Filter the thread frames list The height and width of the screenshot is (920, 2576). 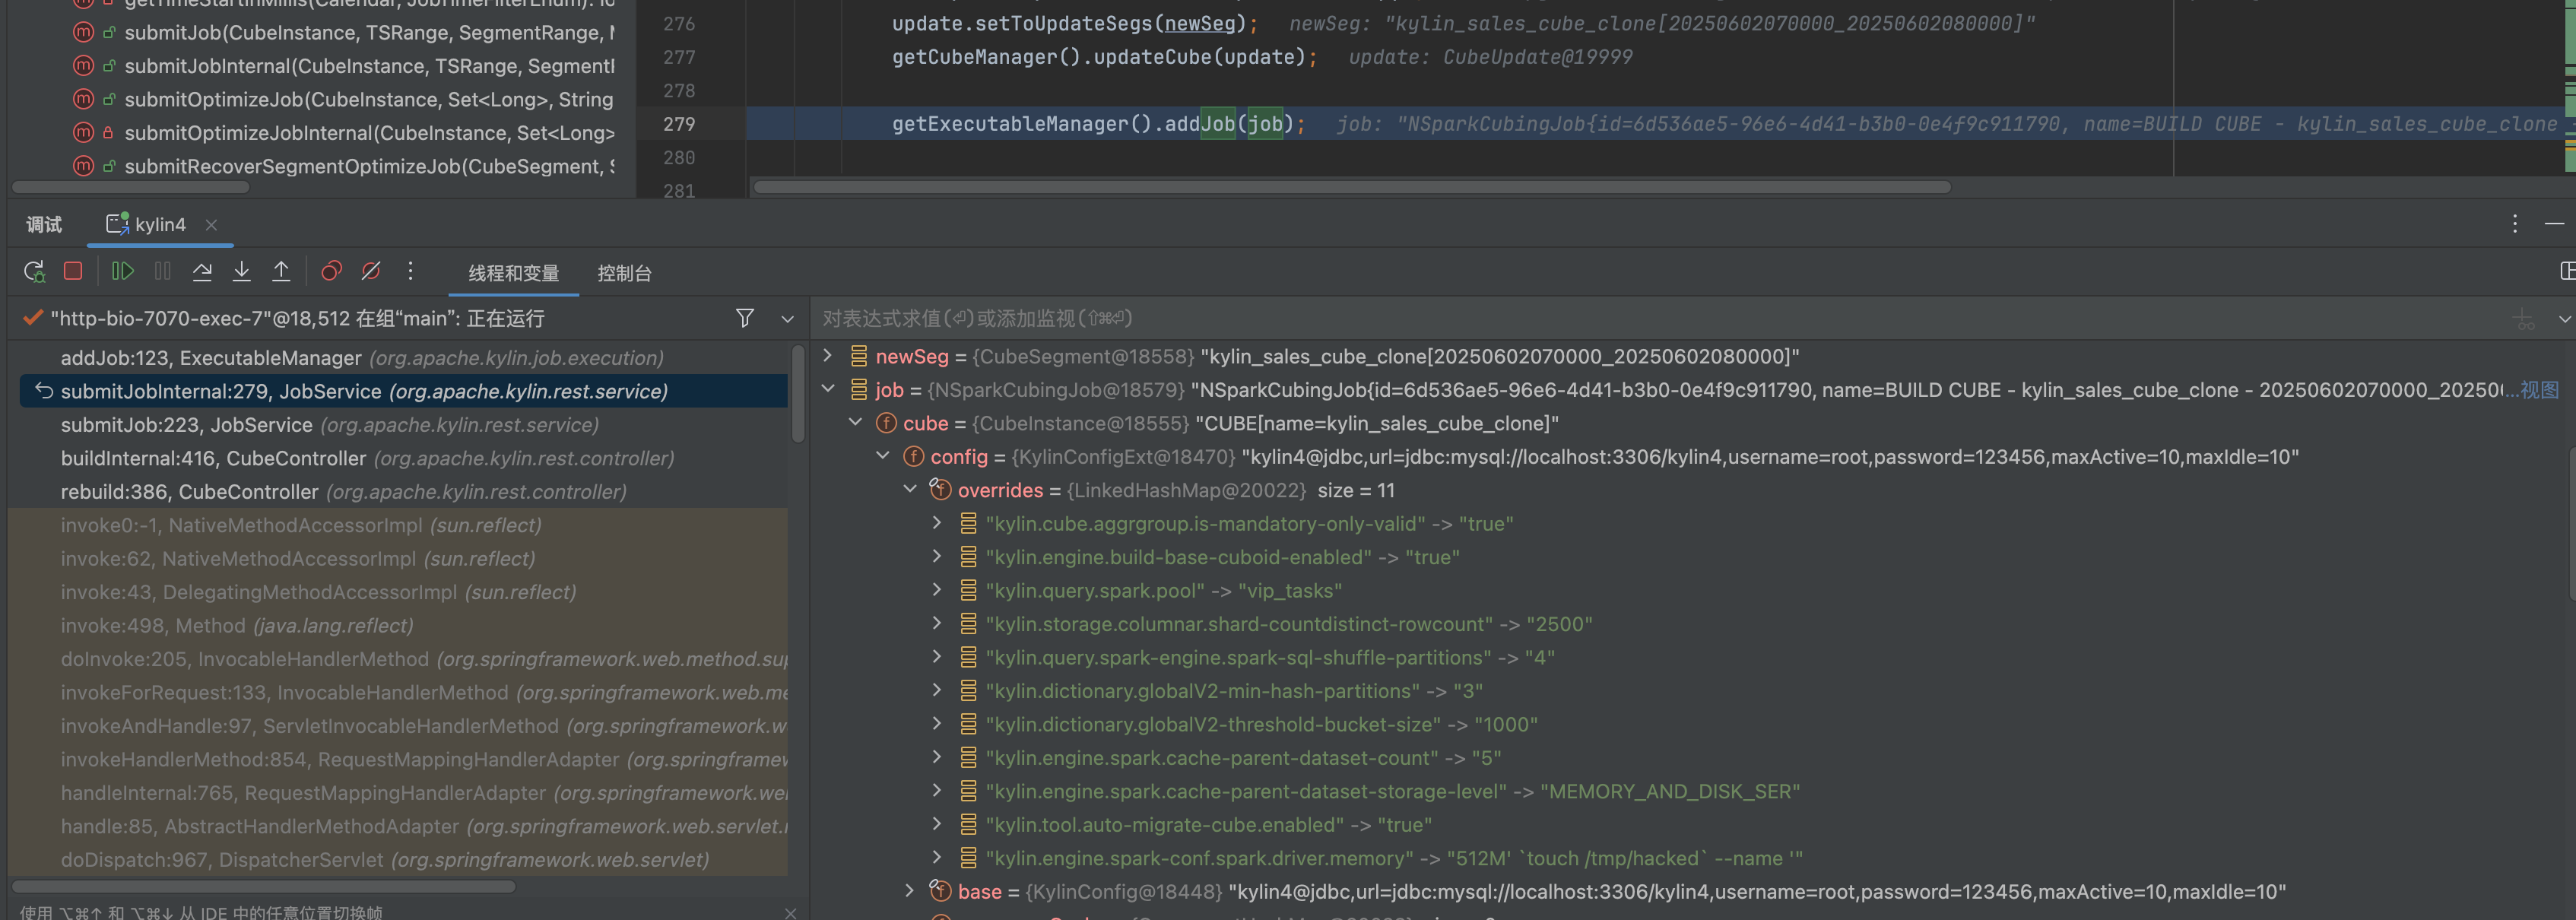pos(745,318)
